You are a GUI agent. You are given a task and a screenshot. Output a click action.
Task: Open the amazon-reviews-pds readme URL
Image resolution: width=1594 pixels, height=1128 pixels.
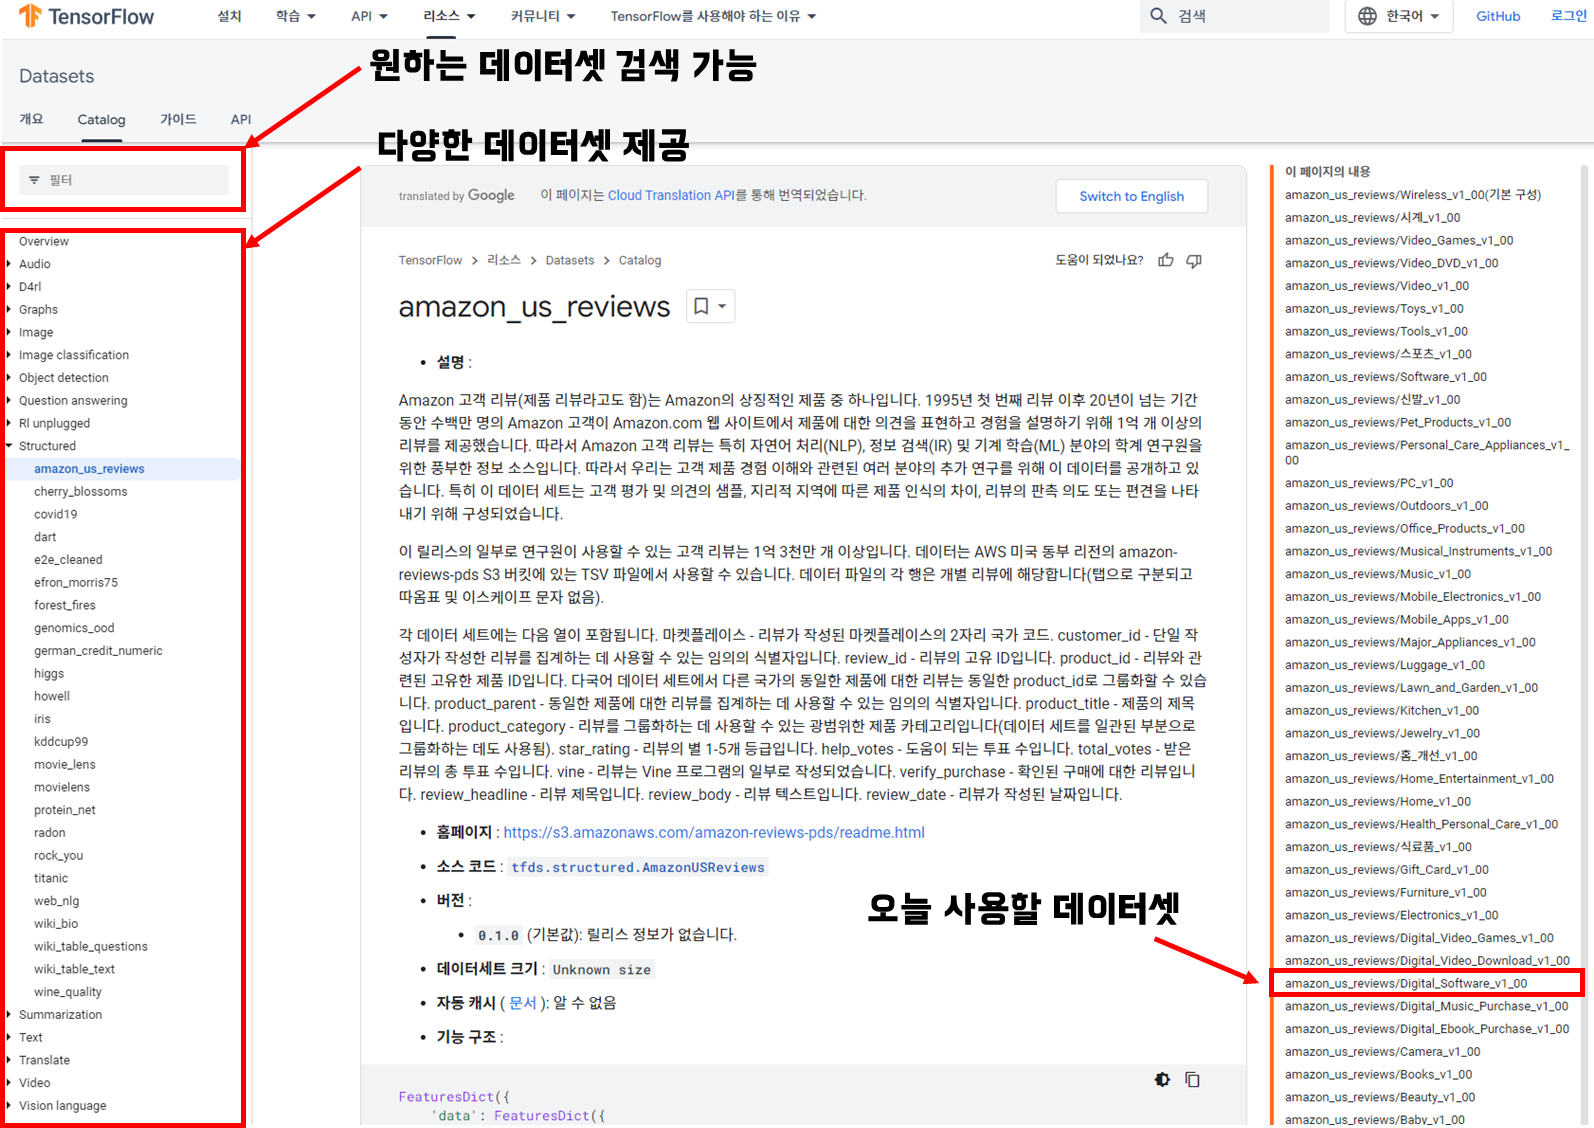(x=714, y=832)
